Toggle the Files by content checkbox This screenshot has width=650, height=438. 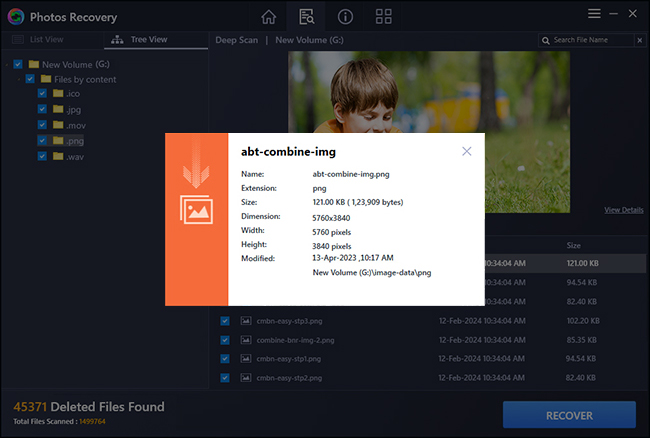30,79
